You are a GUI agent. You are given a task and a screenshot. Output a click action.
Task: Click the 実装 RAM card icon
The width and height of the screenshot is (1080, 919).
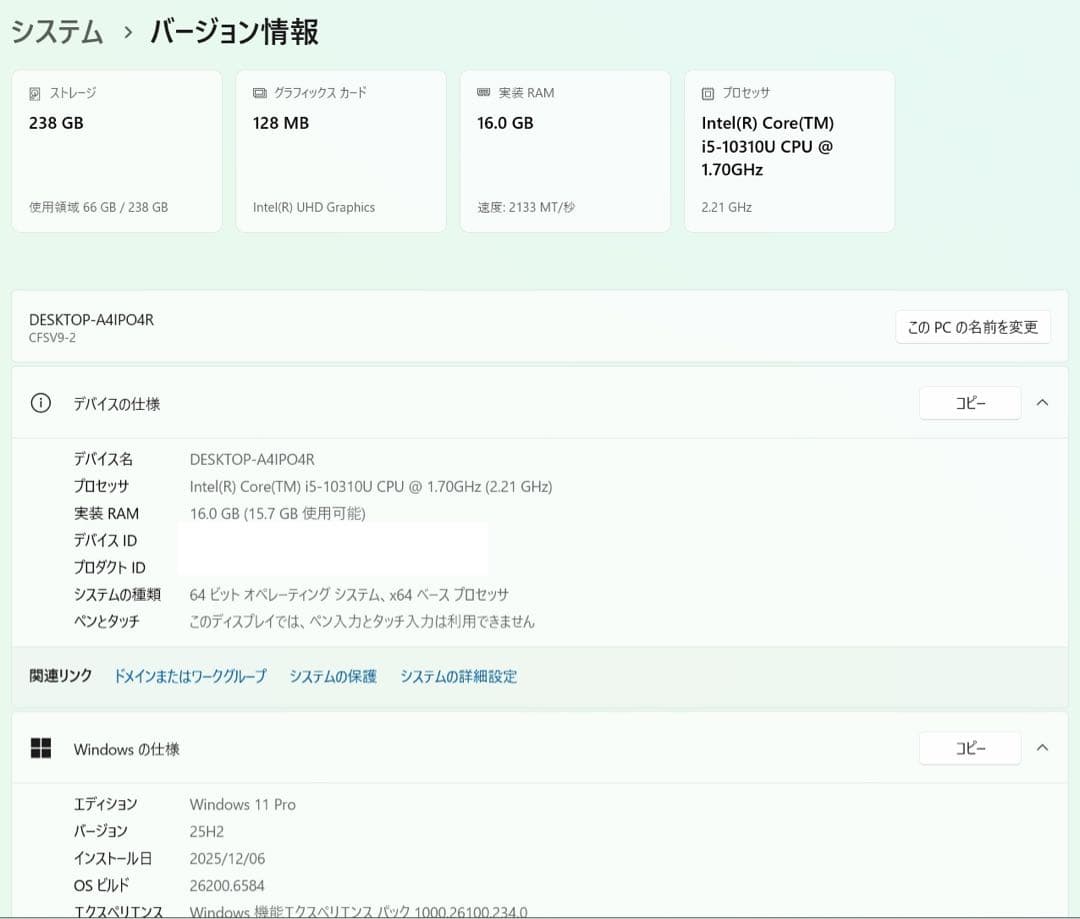tap(483, 92)
